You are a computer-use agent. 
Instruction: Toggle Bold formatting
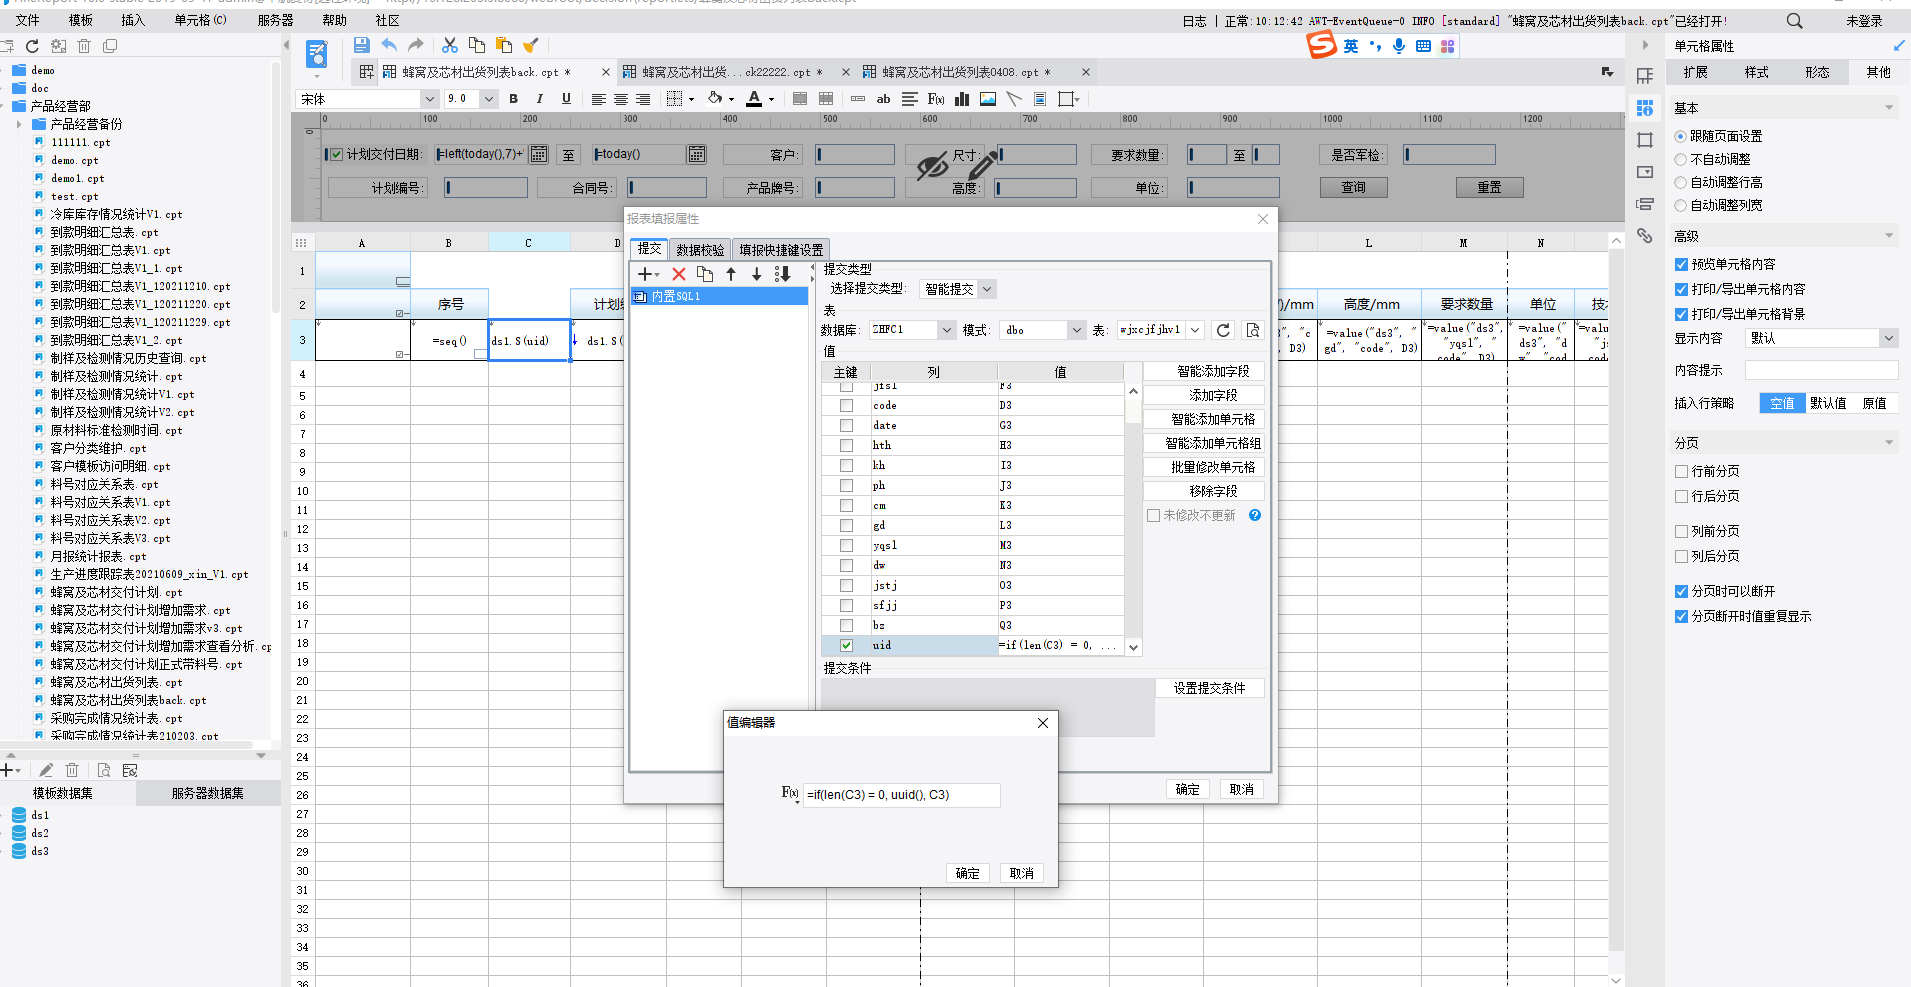pos(514,99)
